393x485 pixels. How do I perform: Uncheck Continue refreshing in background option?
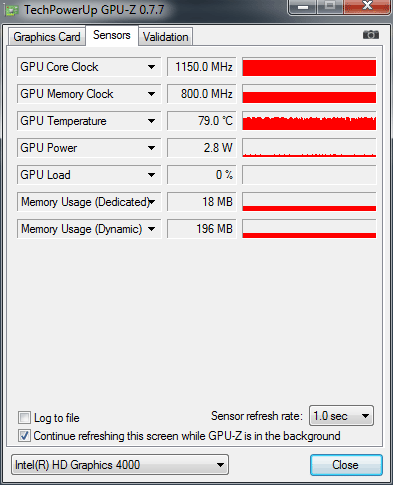(24, 436)
